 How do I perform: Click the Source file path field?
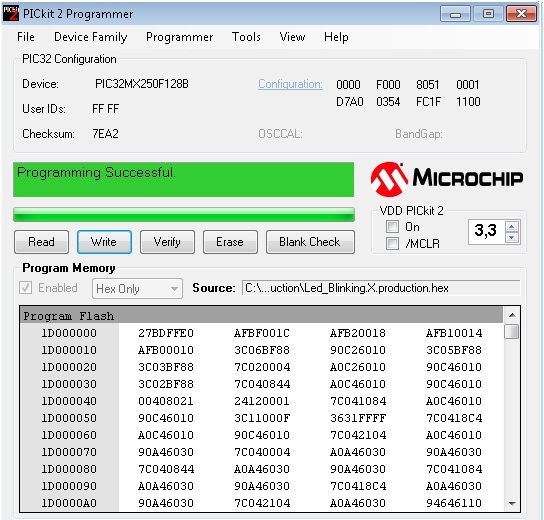pyautogui.click(x=381, y=288)
